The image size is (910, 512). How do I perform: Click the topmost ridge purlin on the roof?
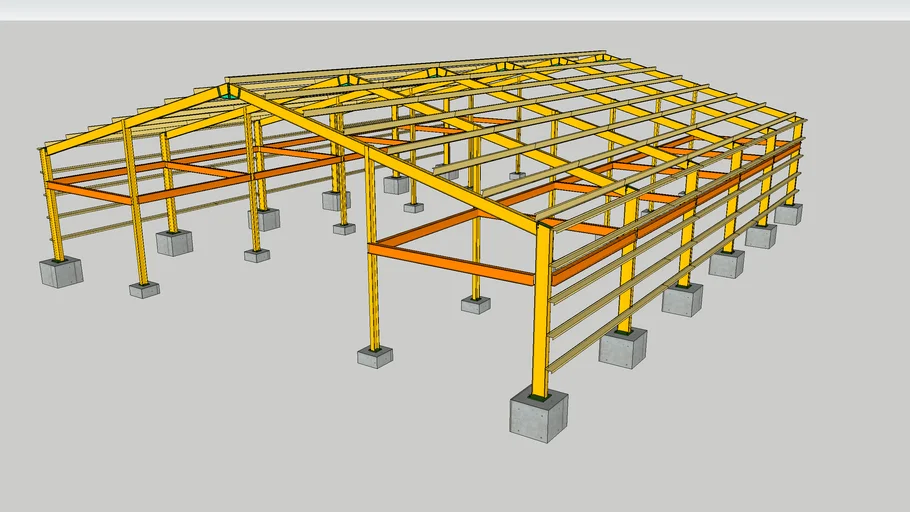tap(420, 65)
